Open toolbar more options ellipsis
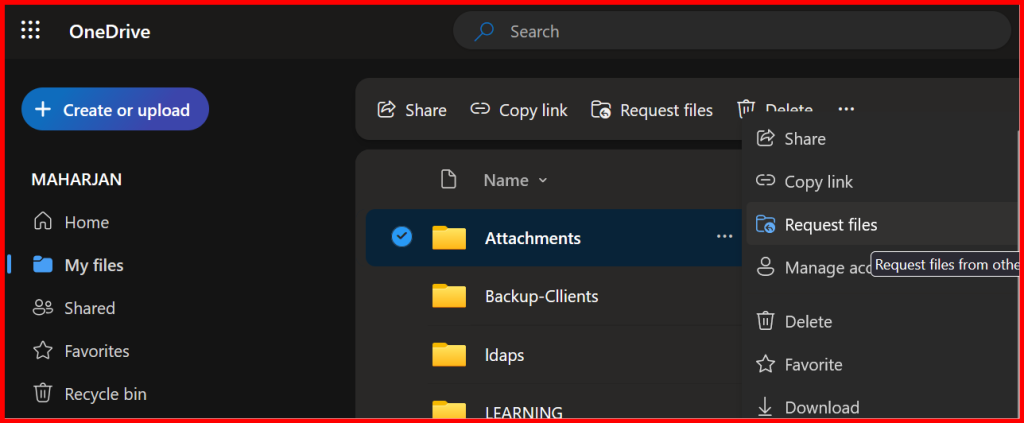 pyautogui.click(x=846, y=110)
